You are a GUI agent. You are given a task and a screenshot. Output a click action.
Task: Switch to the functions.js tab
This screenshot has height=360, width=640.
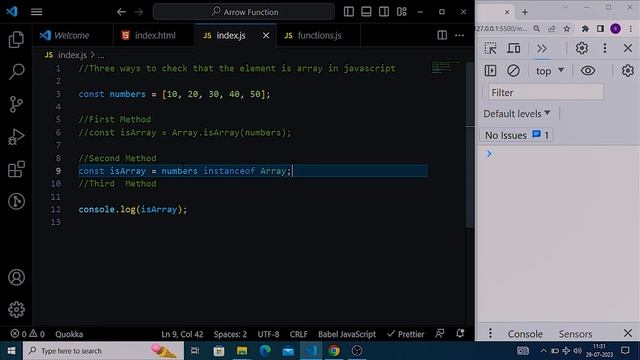click(319, 36)
